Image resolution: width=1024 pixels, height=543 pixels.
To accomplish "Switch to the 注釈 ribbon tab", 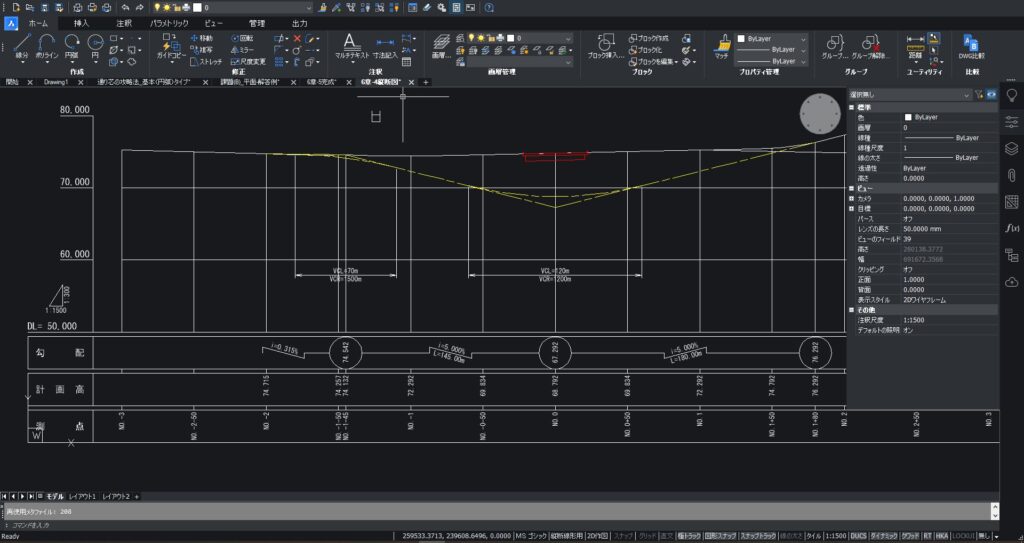I will 123,24.
